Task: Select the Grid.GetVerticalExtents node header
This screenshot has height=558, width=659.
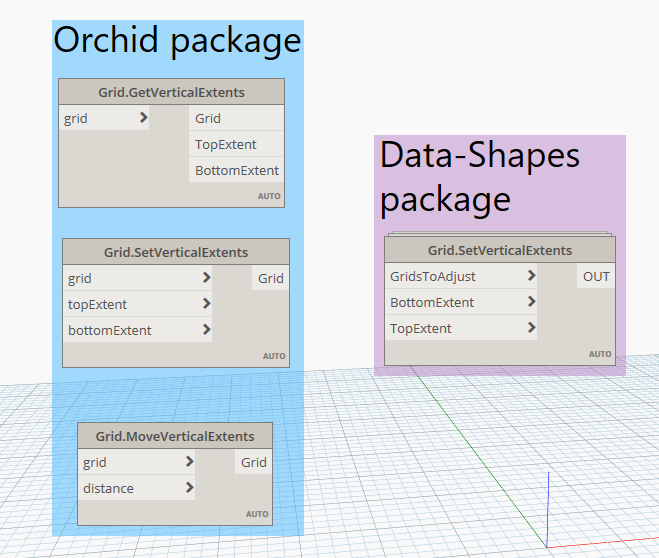Action: point(171,92)
